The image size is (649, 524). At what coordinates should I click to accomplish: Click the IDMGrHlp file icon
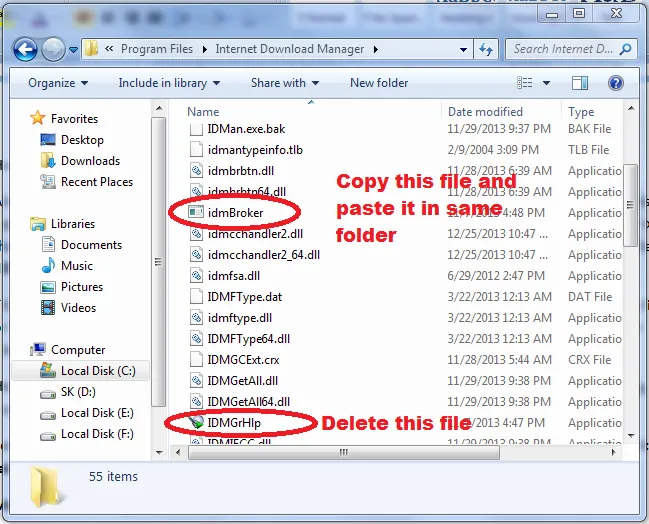point(196,423)
